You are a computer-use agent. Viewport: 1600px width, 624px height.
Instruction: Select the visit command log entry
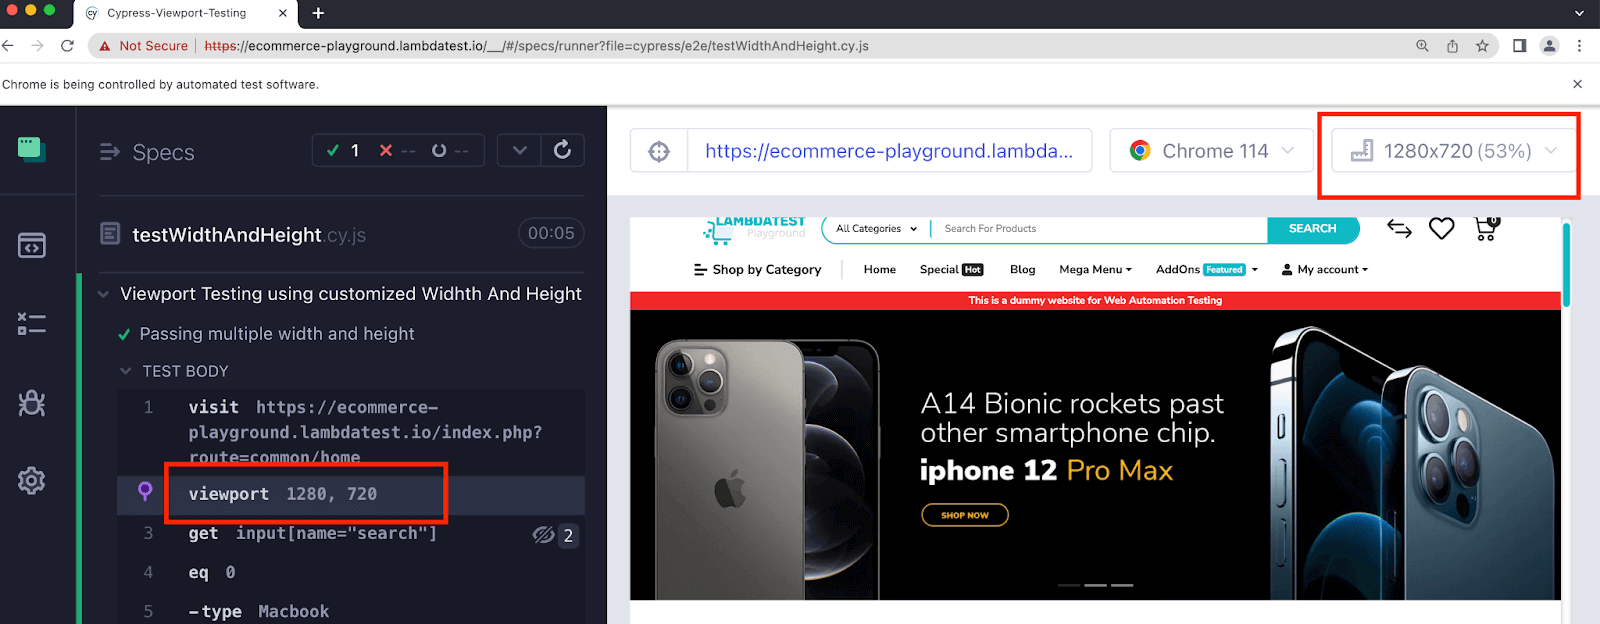pyautogui.click(x=351, y=432)
